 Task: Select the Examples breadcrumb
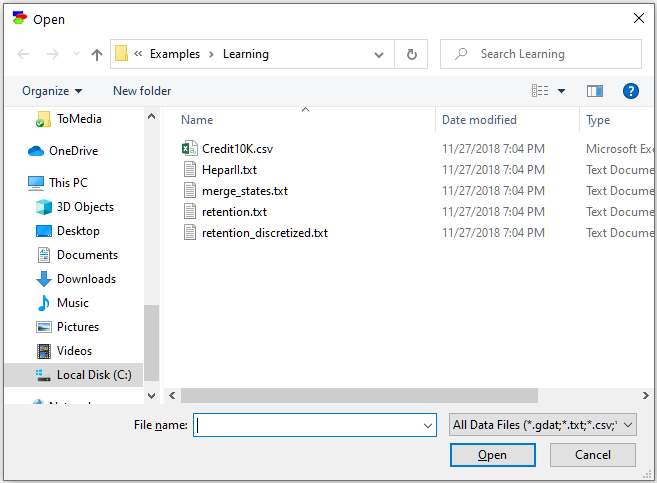[x=175, y=54]
